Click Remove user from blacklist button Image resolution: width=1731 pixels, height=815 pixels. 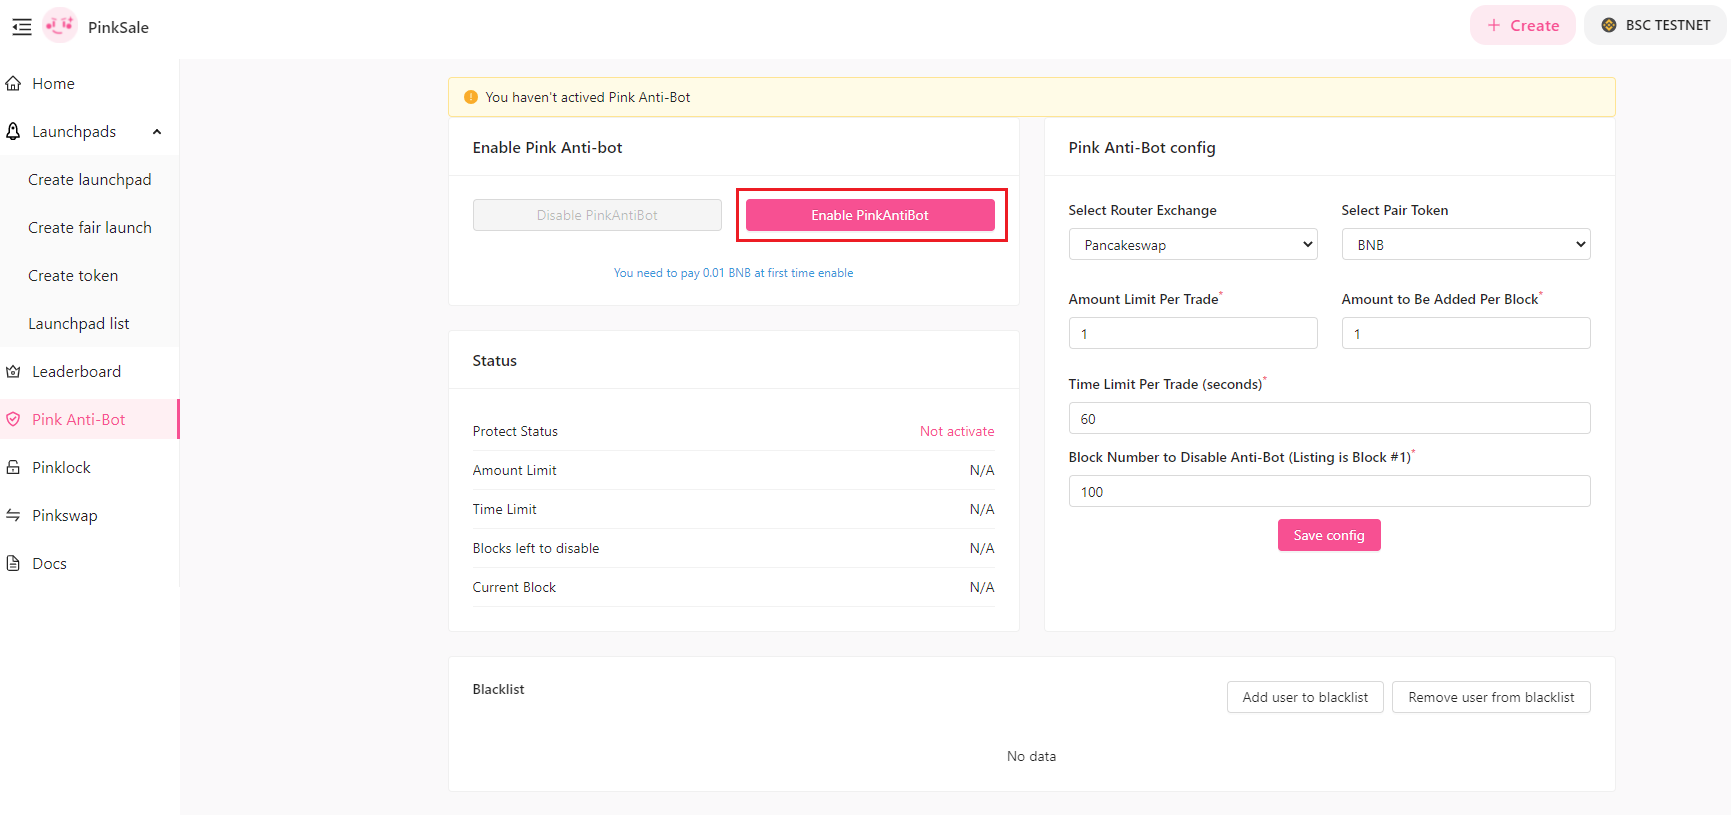pyautogui.click(x=1491, y=697)
